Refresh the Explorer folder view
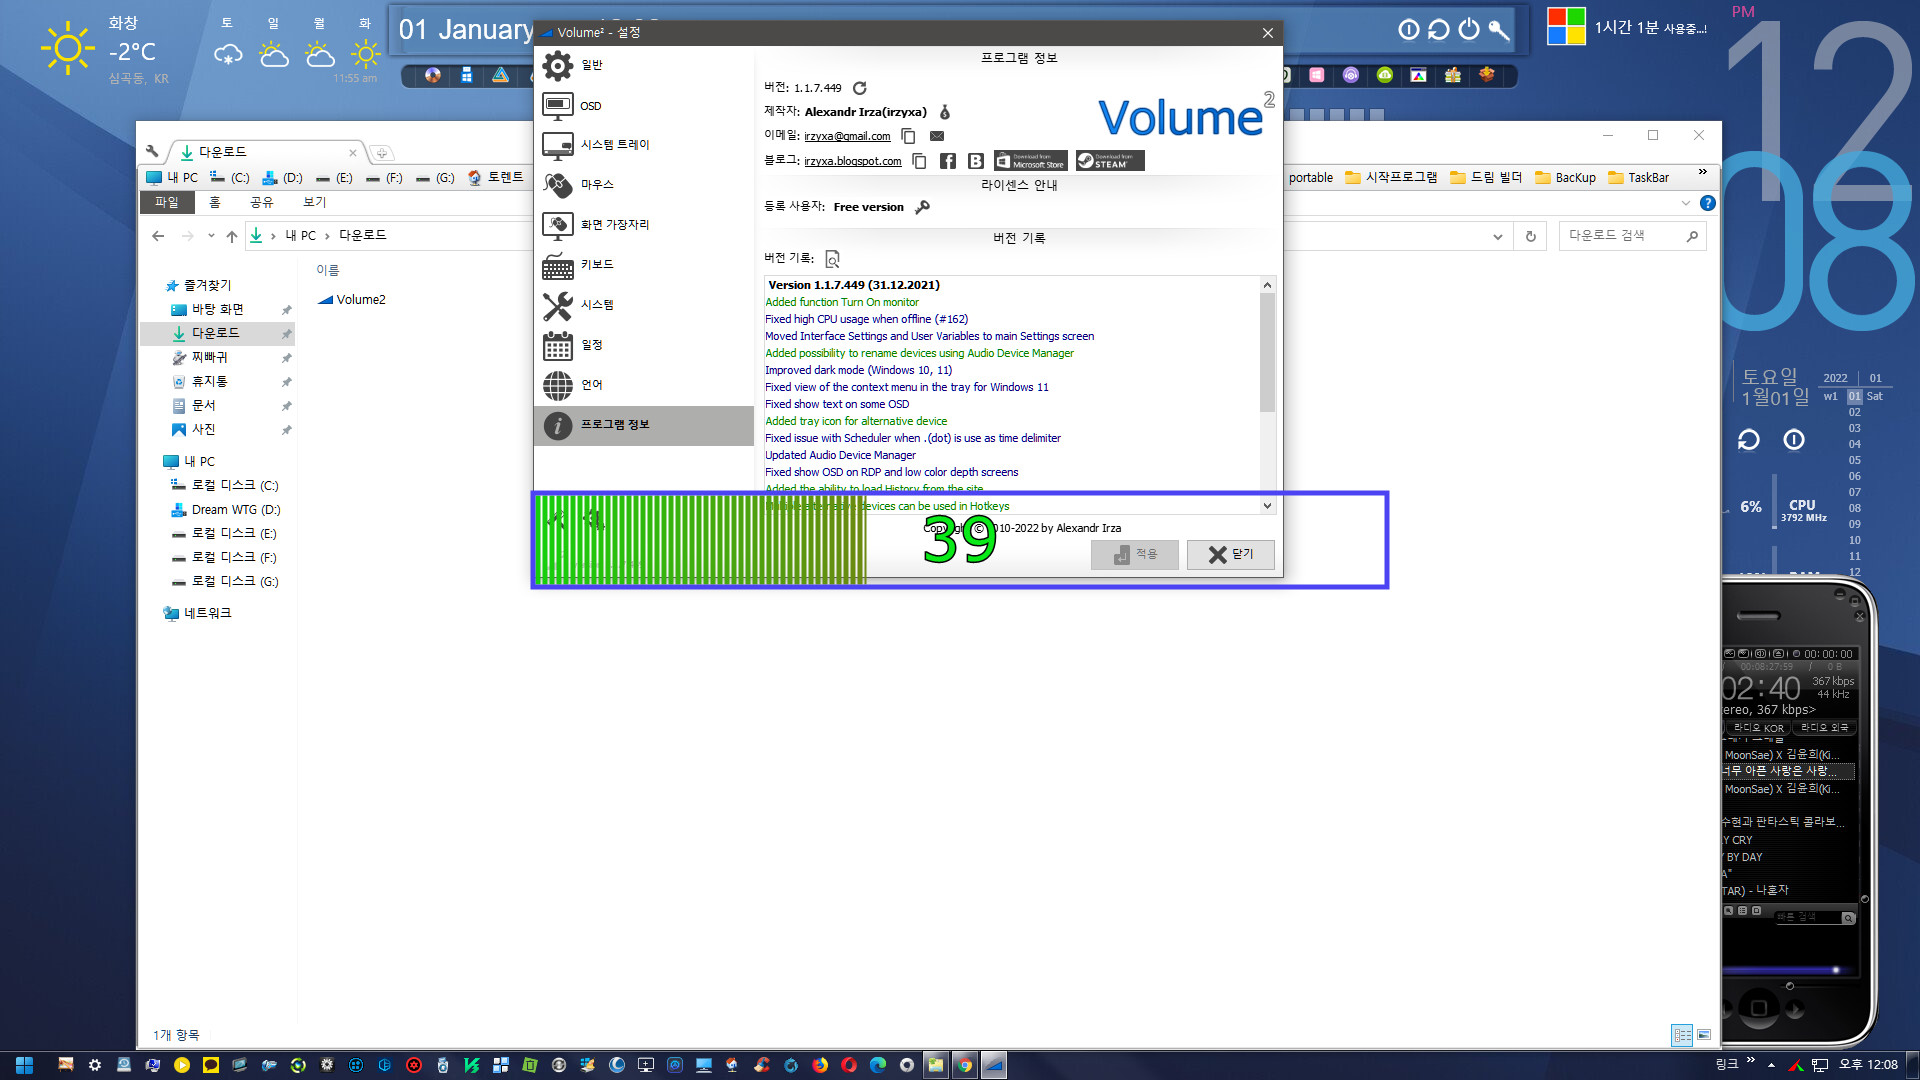Image resolution: width=1920 pixels, height=1080 pixels. point(1530,237)
